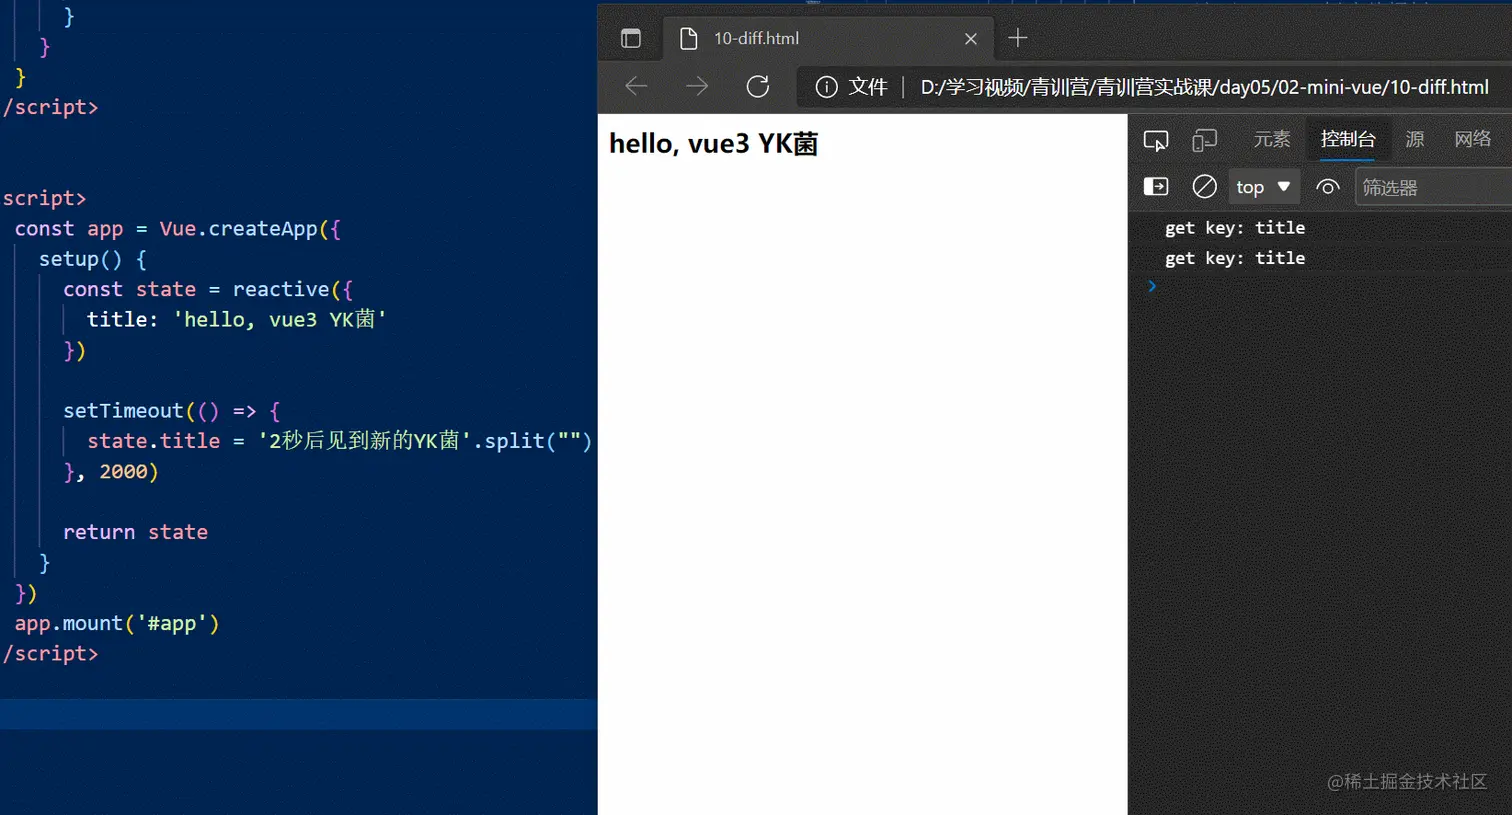Open the 网络 panel in DevTools
Image resolution: width=1512 pixels, height=815 pixels.
click(x=1472, y=140)
